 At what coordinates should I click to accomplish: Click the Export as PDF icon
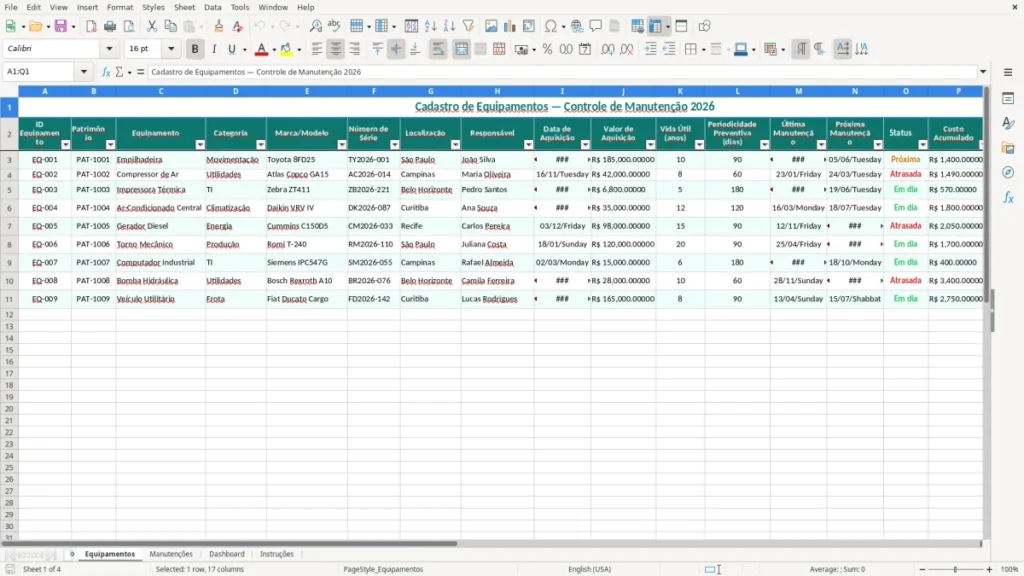(91, 26)
